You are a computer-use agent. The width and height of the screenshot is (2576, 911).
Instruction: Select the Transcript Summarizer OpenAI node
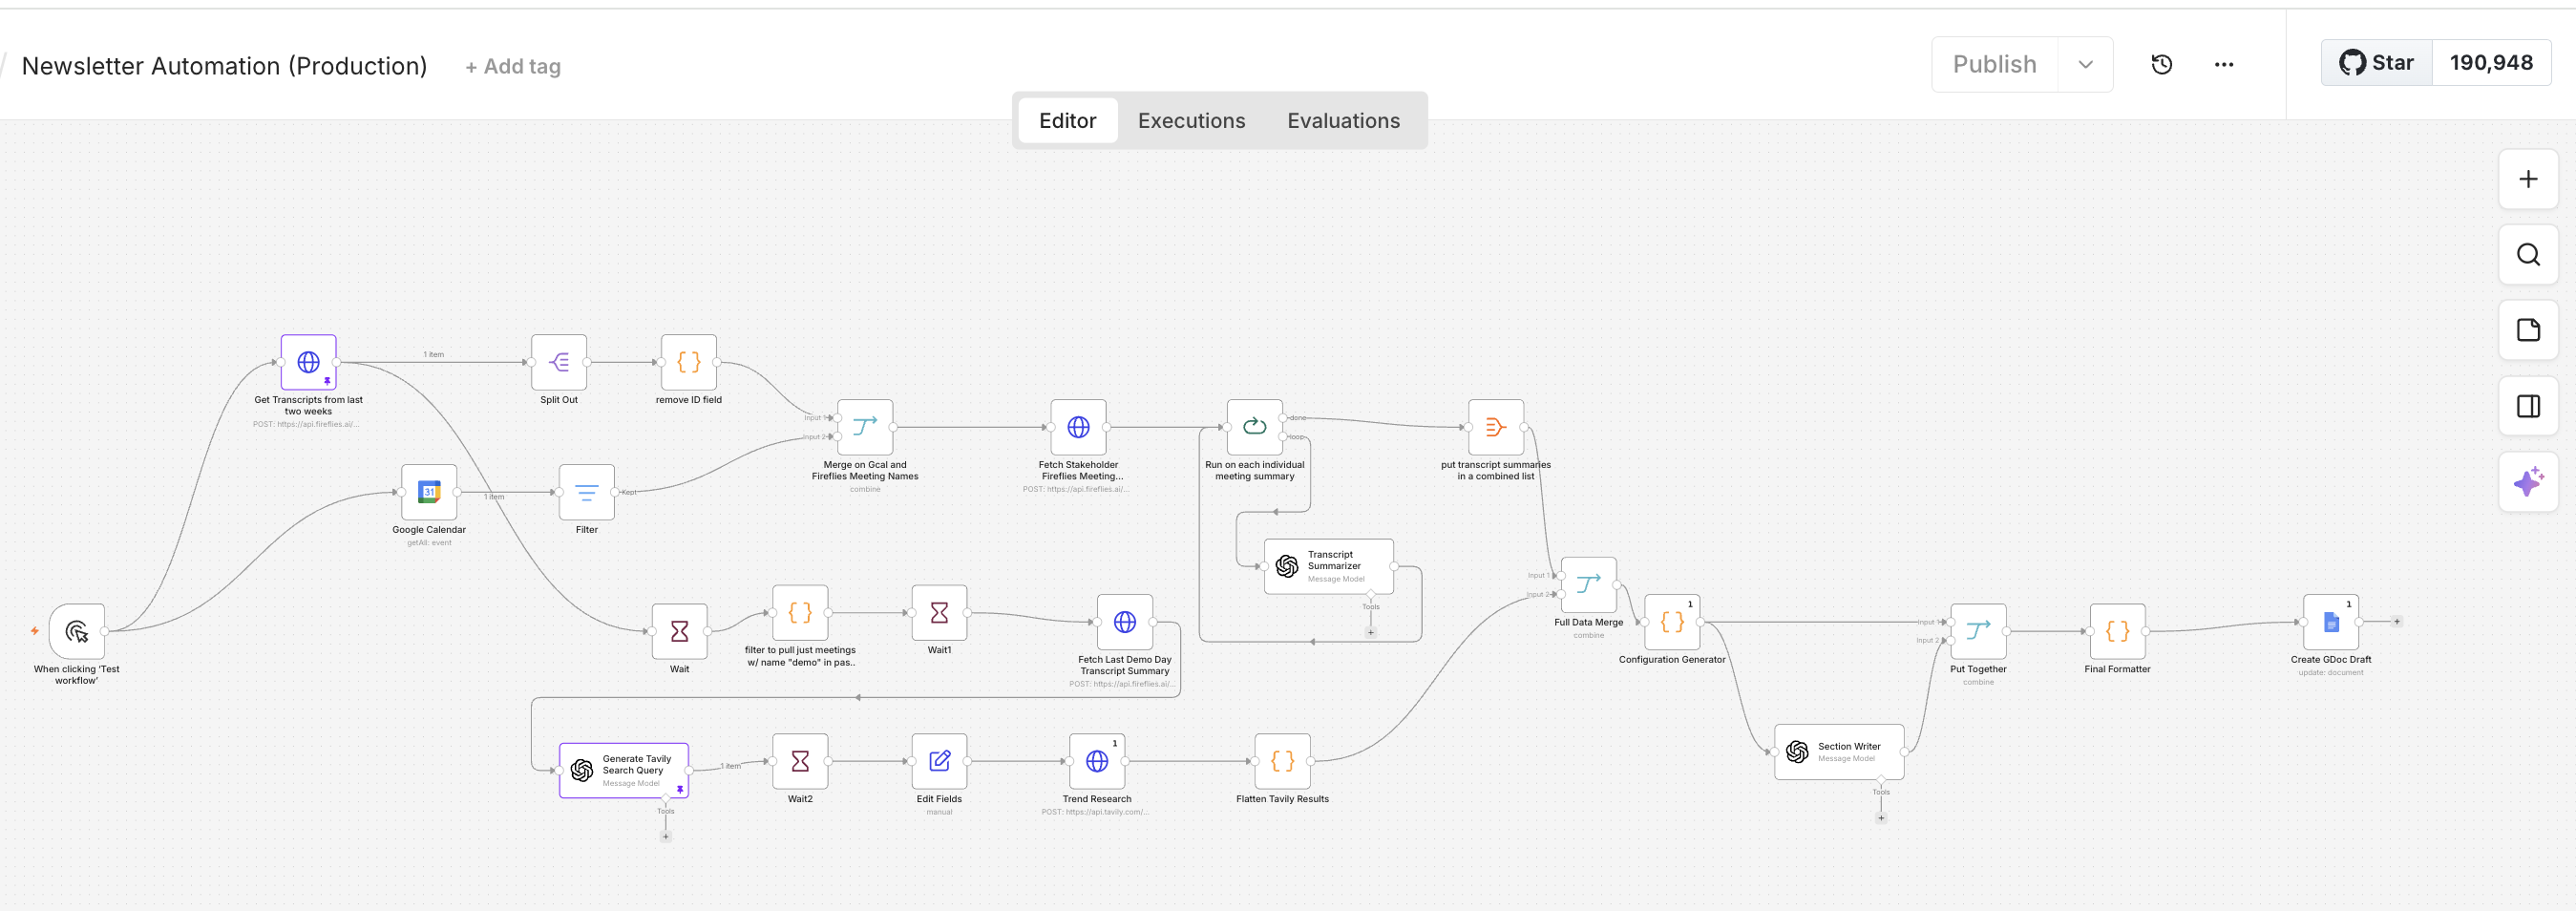tap(1329, 566)
